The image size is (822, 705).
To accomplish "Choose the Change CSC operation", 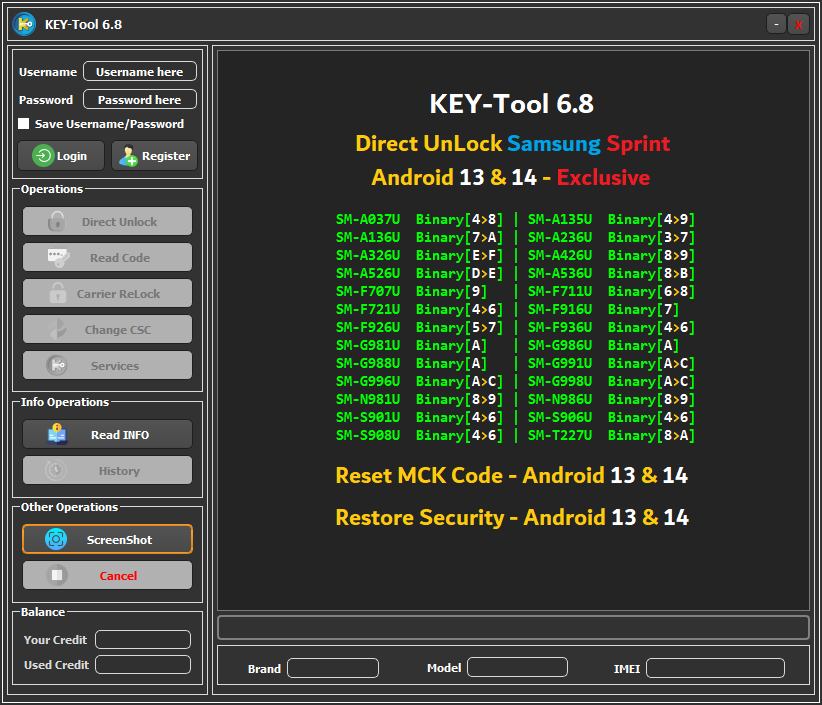I will 107,330.
